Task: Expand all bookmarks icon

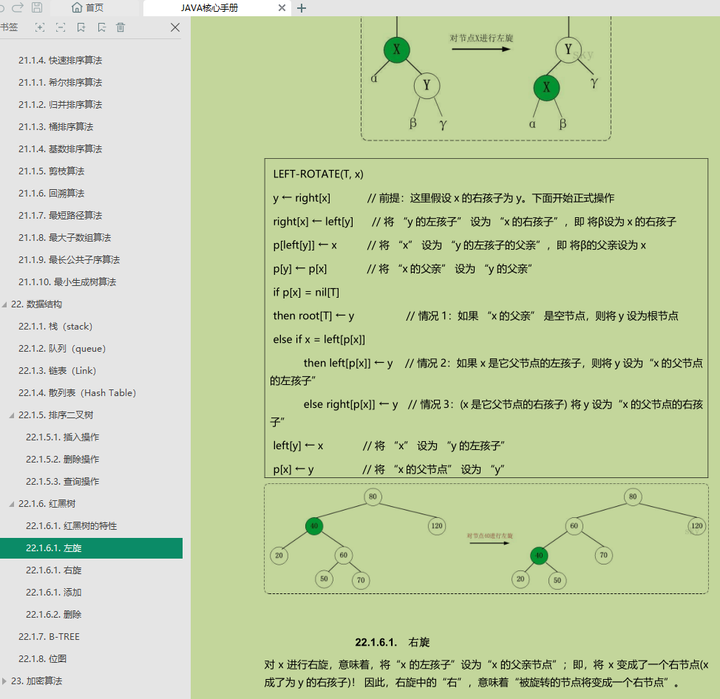Action: point(40,28)
